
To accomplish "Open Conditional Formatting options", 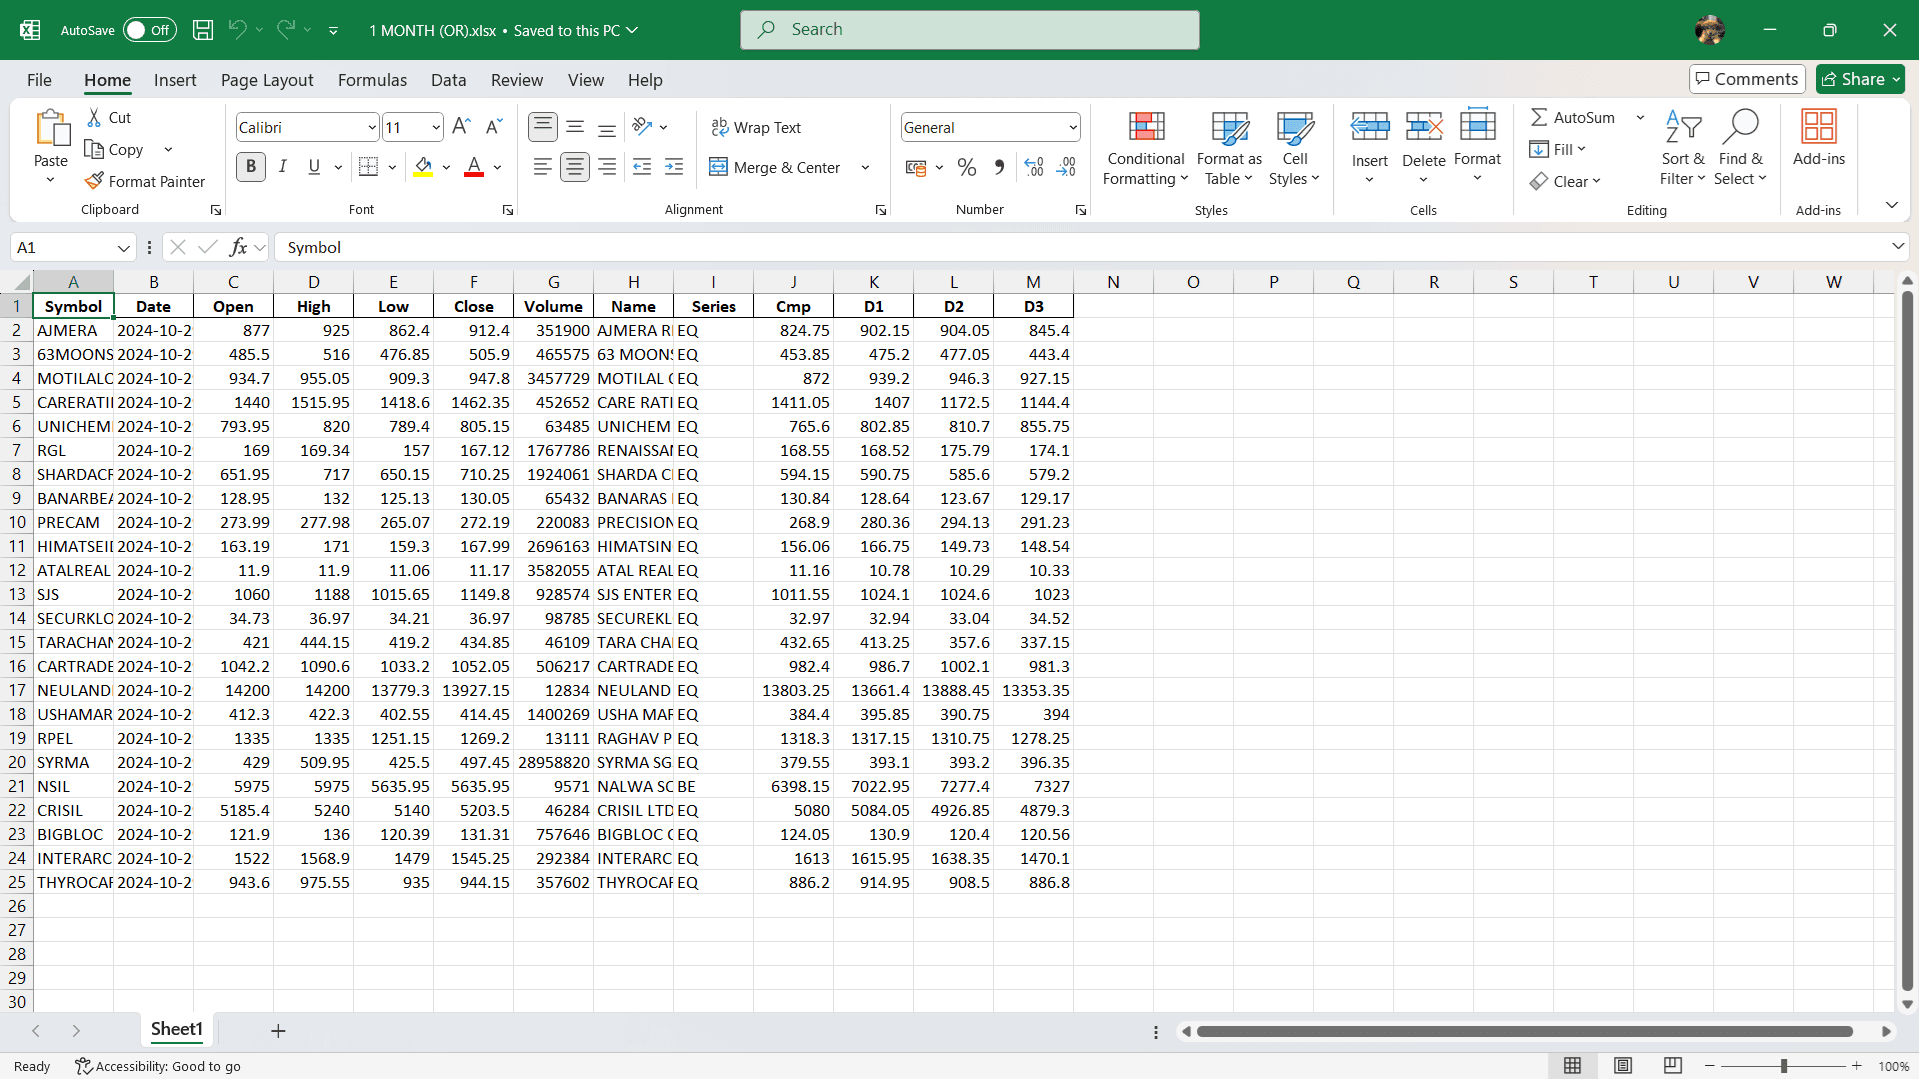I will [x=1144, y=150].
